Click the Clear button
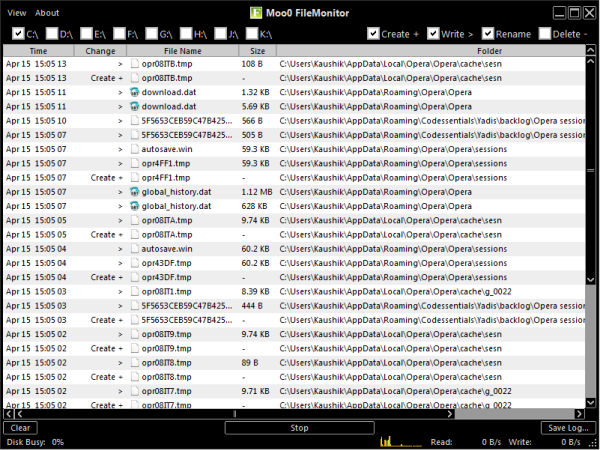Screen dimensions: 600x450 (x=20, y=428)
